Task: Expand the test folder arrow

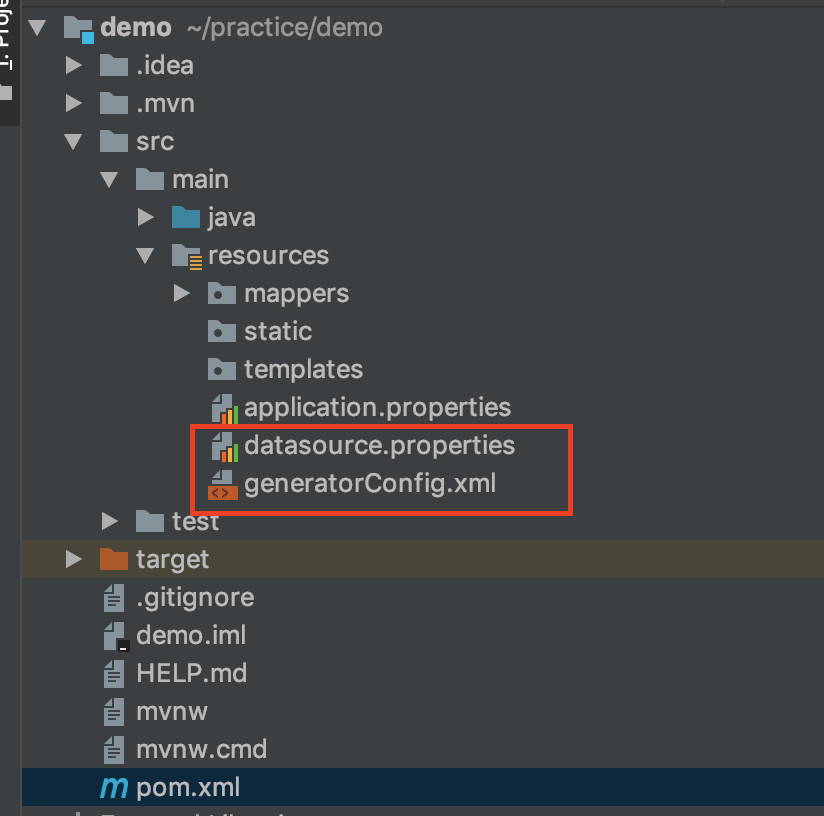Action: (x=109, y=521)
